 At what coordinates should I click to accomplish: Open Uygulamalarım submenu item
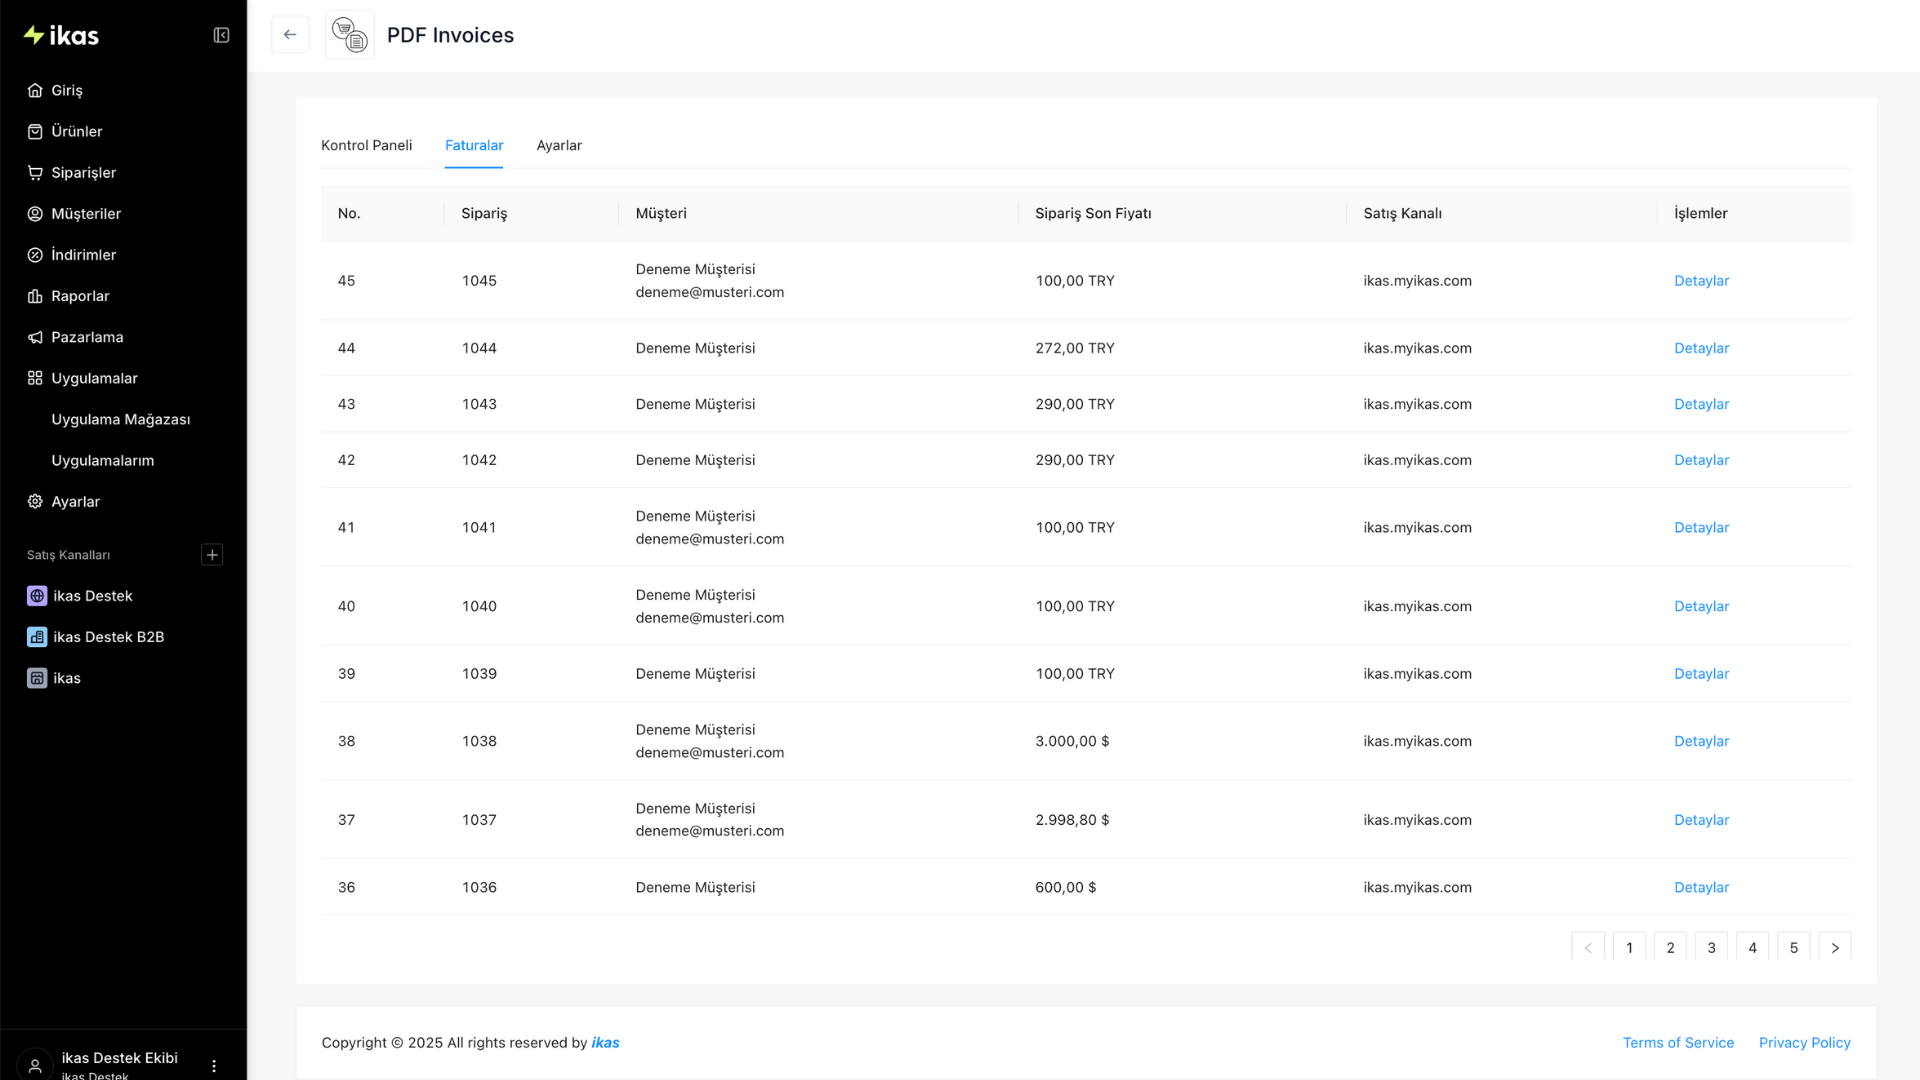coord(103,460)
